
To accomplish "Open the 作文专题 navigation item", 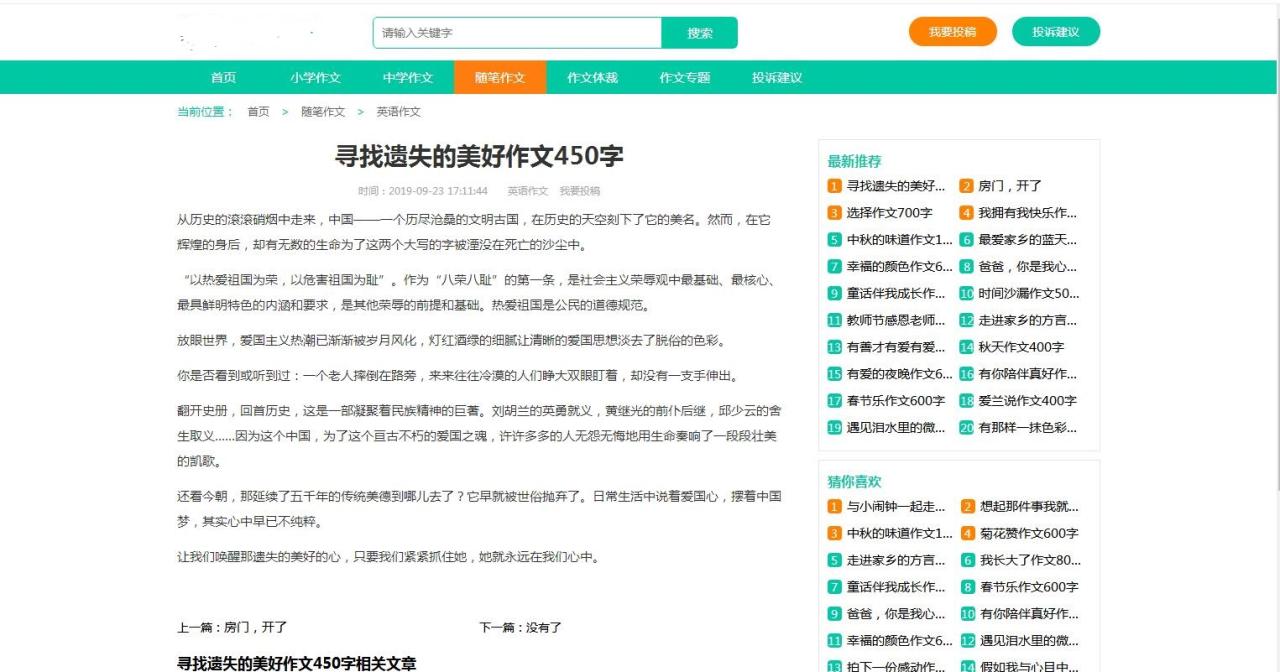I will (684, 77).
